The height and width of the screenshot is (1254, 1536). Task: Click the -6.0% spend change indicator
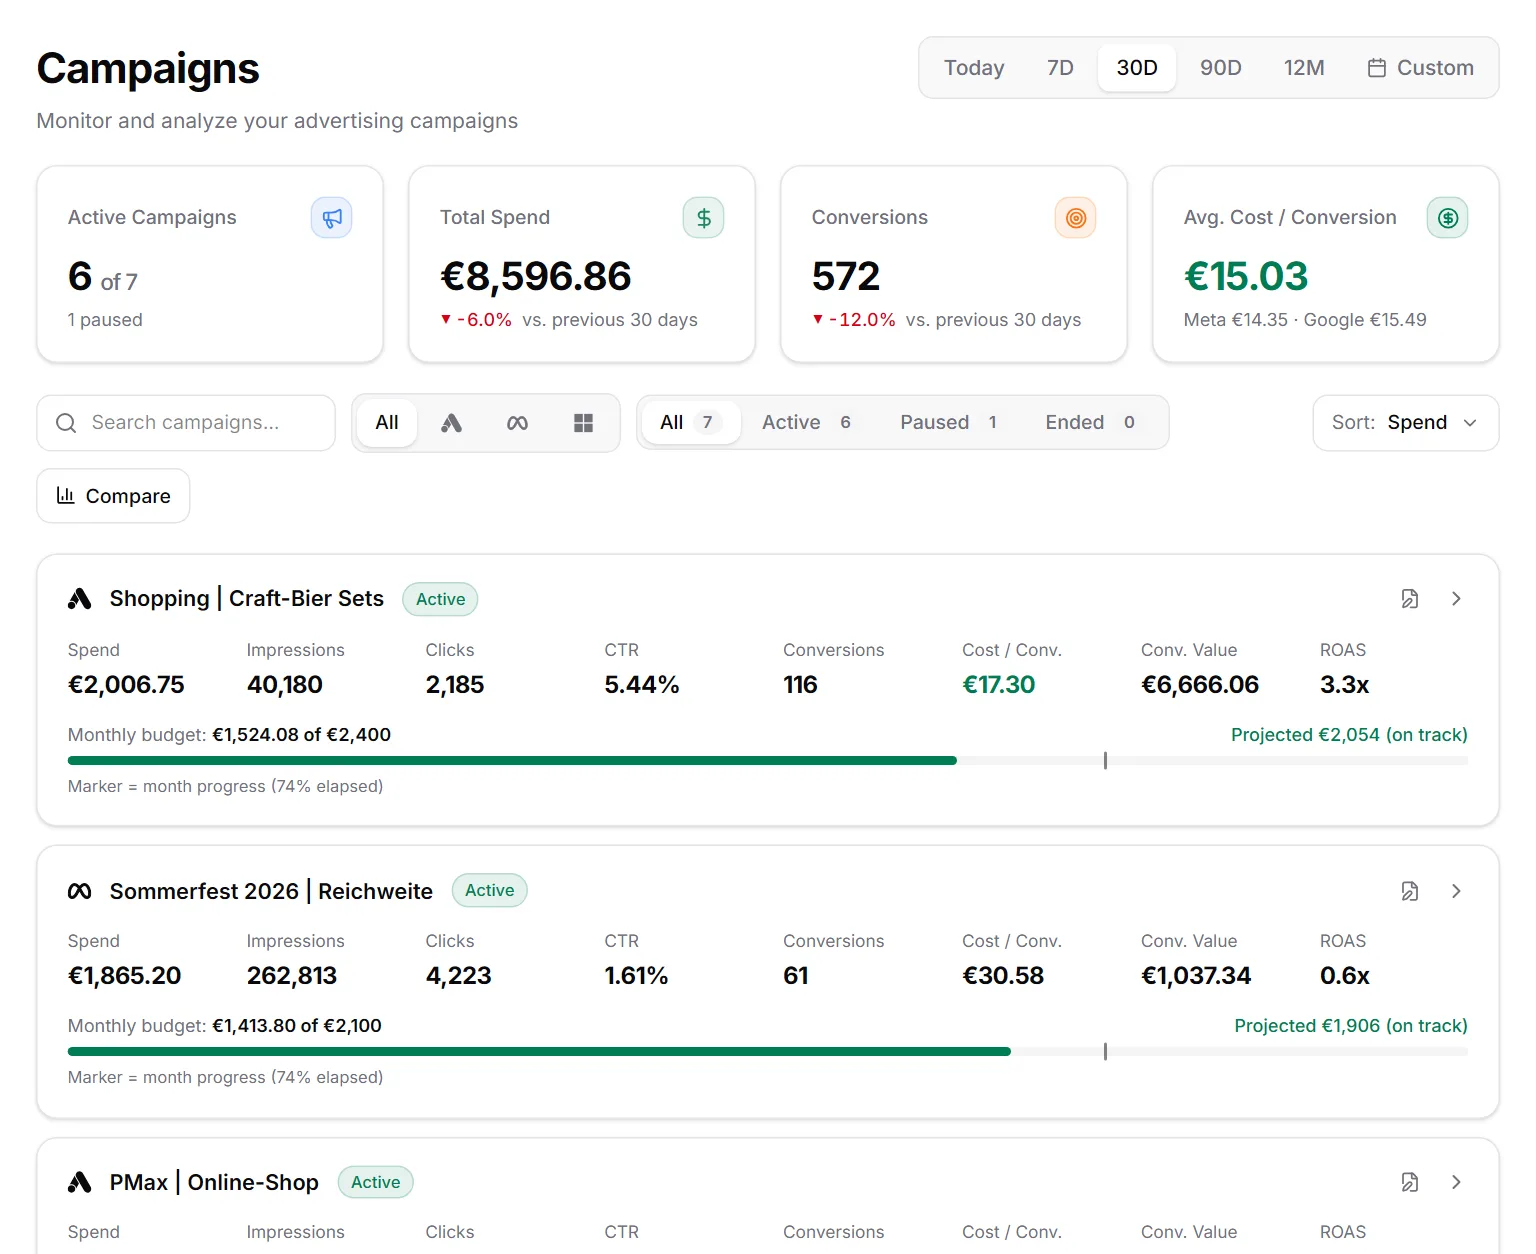(476, 320)
